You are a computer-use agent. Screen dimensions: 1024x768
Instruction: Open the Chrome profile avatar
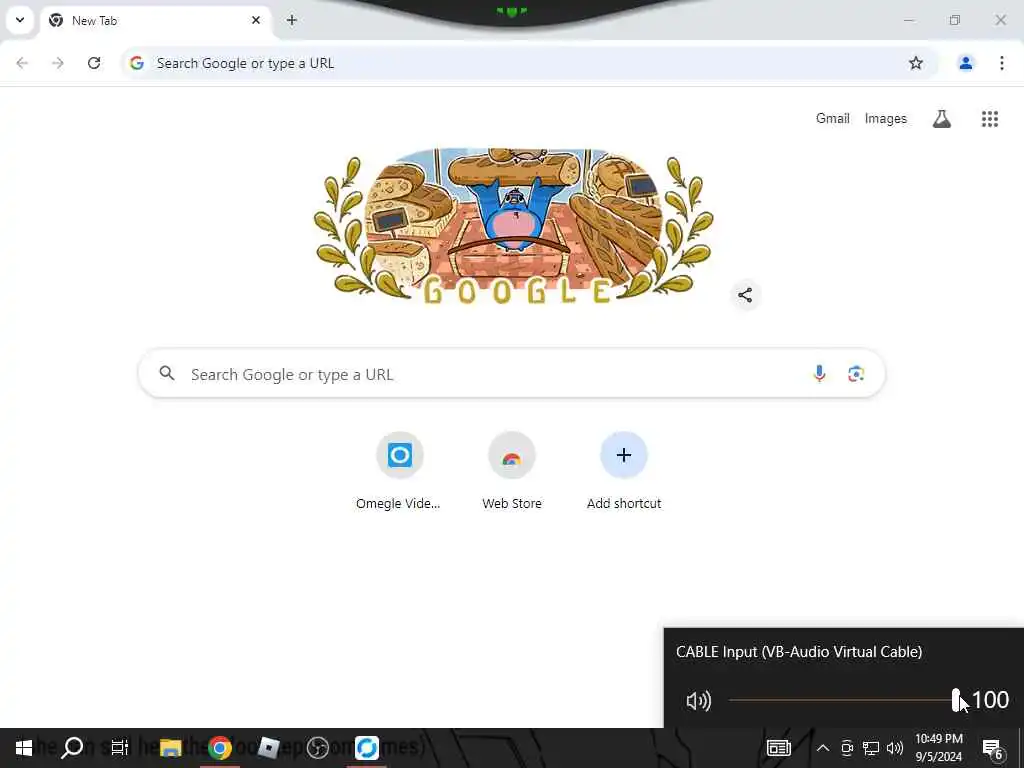click(965, 63)
